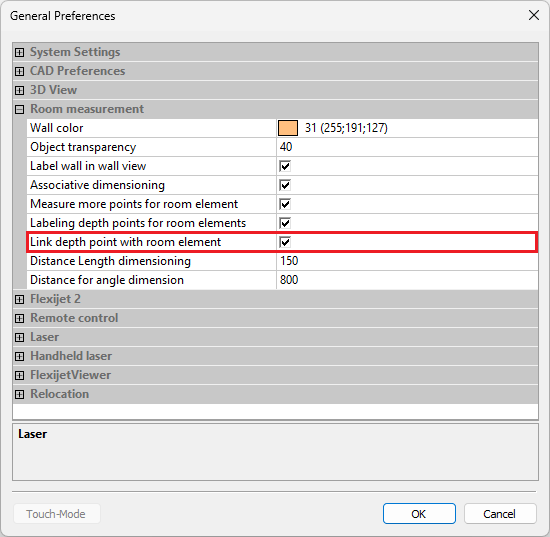Confirm preferences with the OK button
This screenshot has width=550, height=537.
419,514
